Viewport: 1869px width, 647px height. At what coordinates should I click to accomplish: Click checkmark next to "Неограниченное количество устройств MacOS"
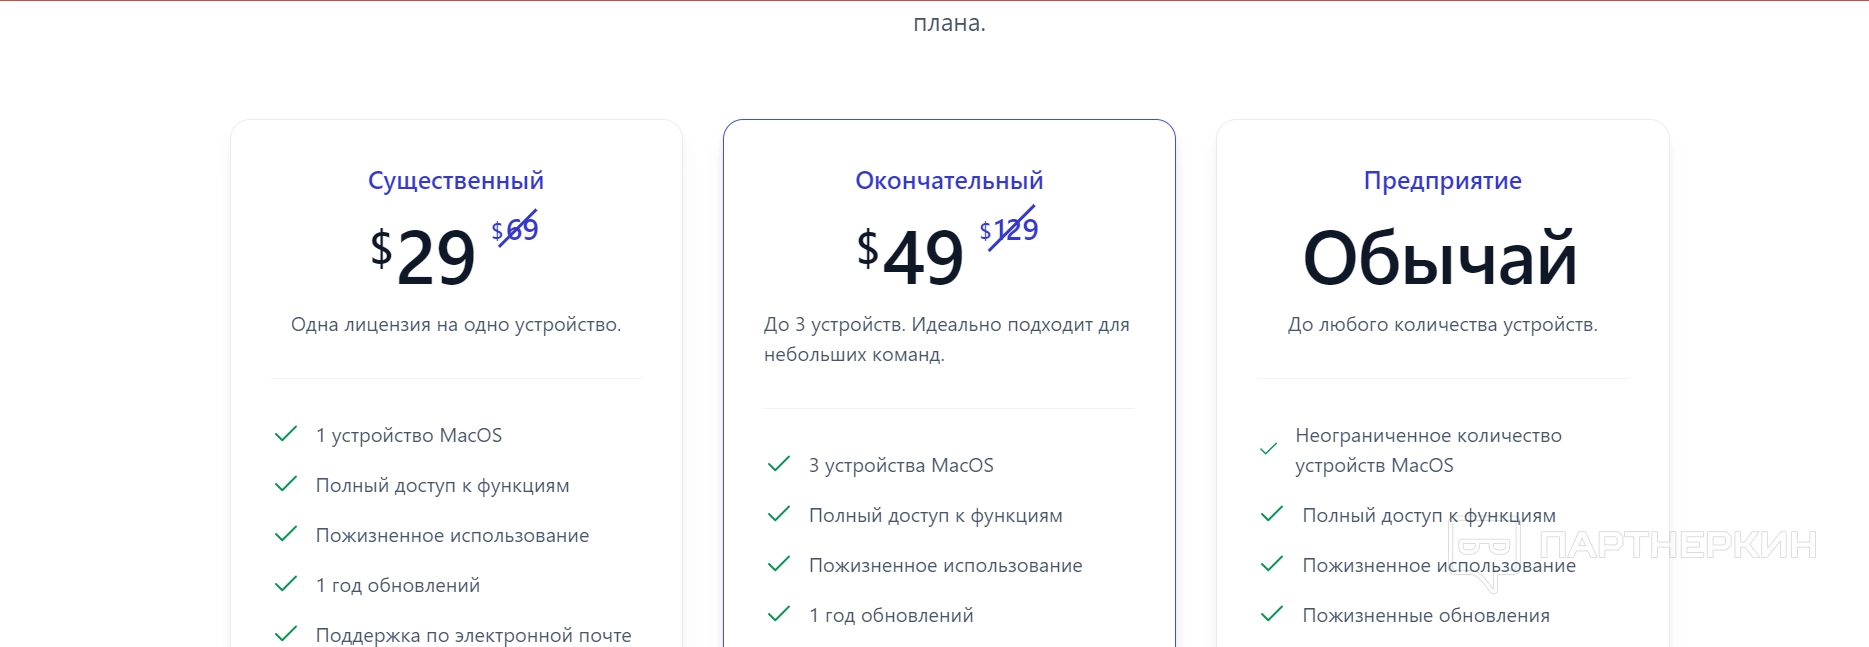point(1268,449)
